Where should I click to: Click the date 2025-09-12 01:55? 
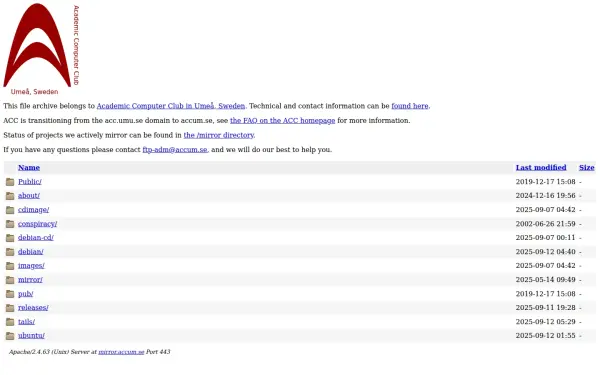tap(546, 336)
